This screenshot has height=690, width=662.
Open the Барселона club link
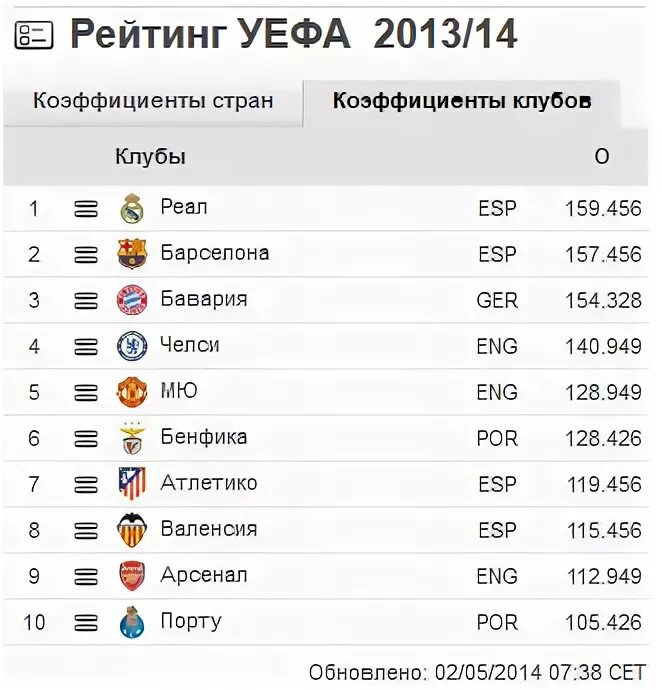point(215,253)
